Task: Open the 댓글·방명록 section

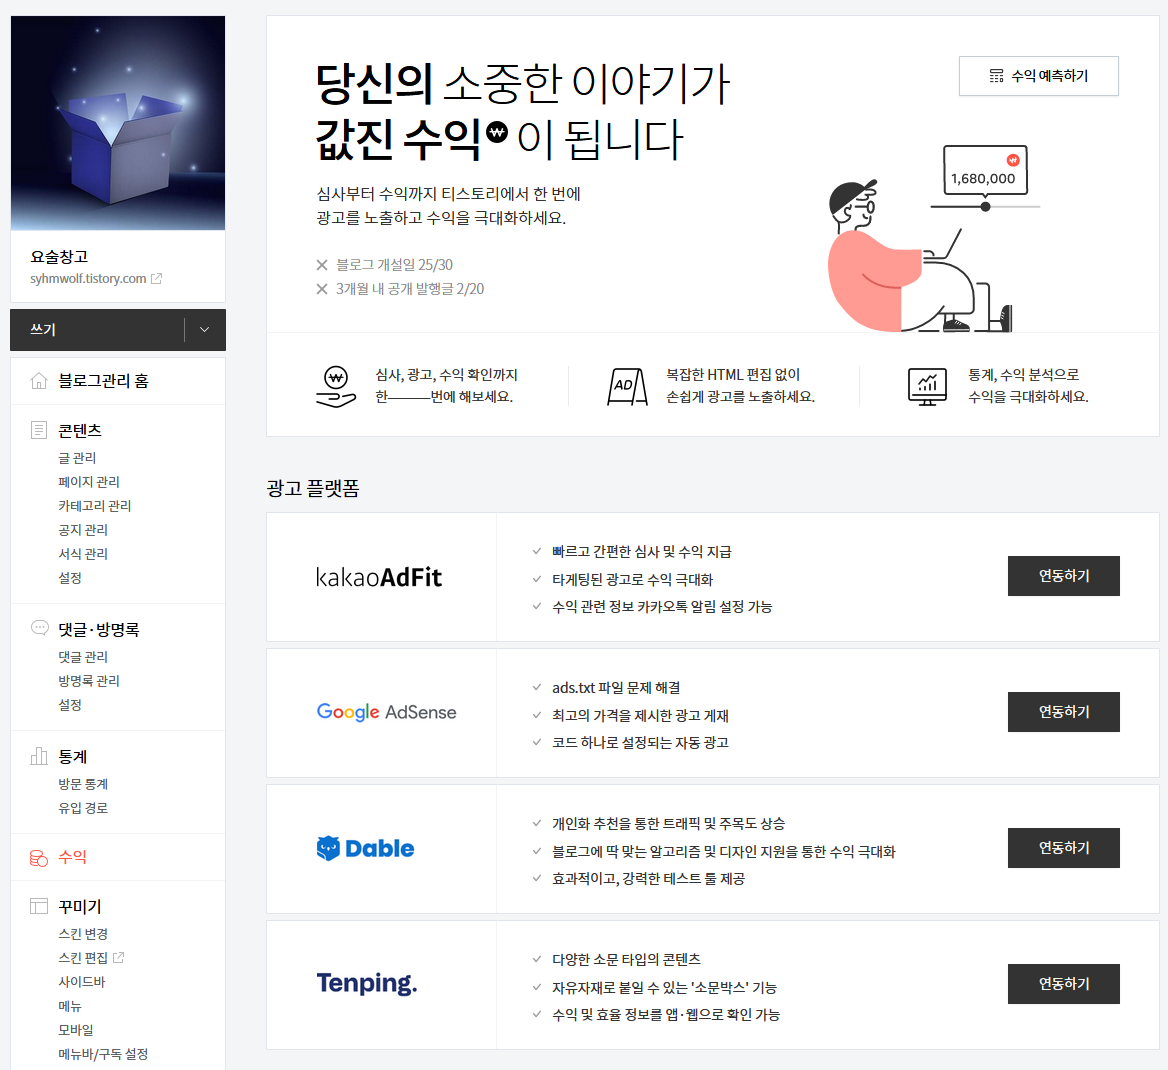Action: coord(99,630)
